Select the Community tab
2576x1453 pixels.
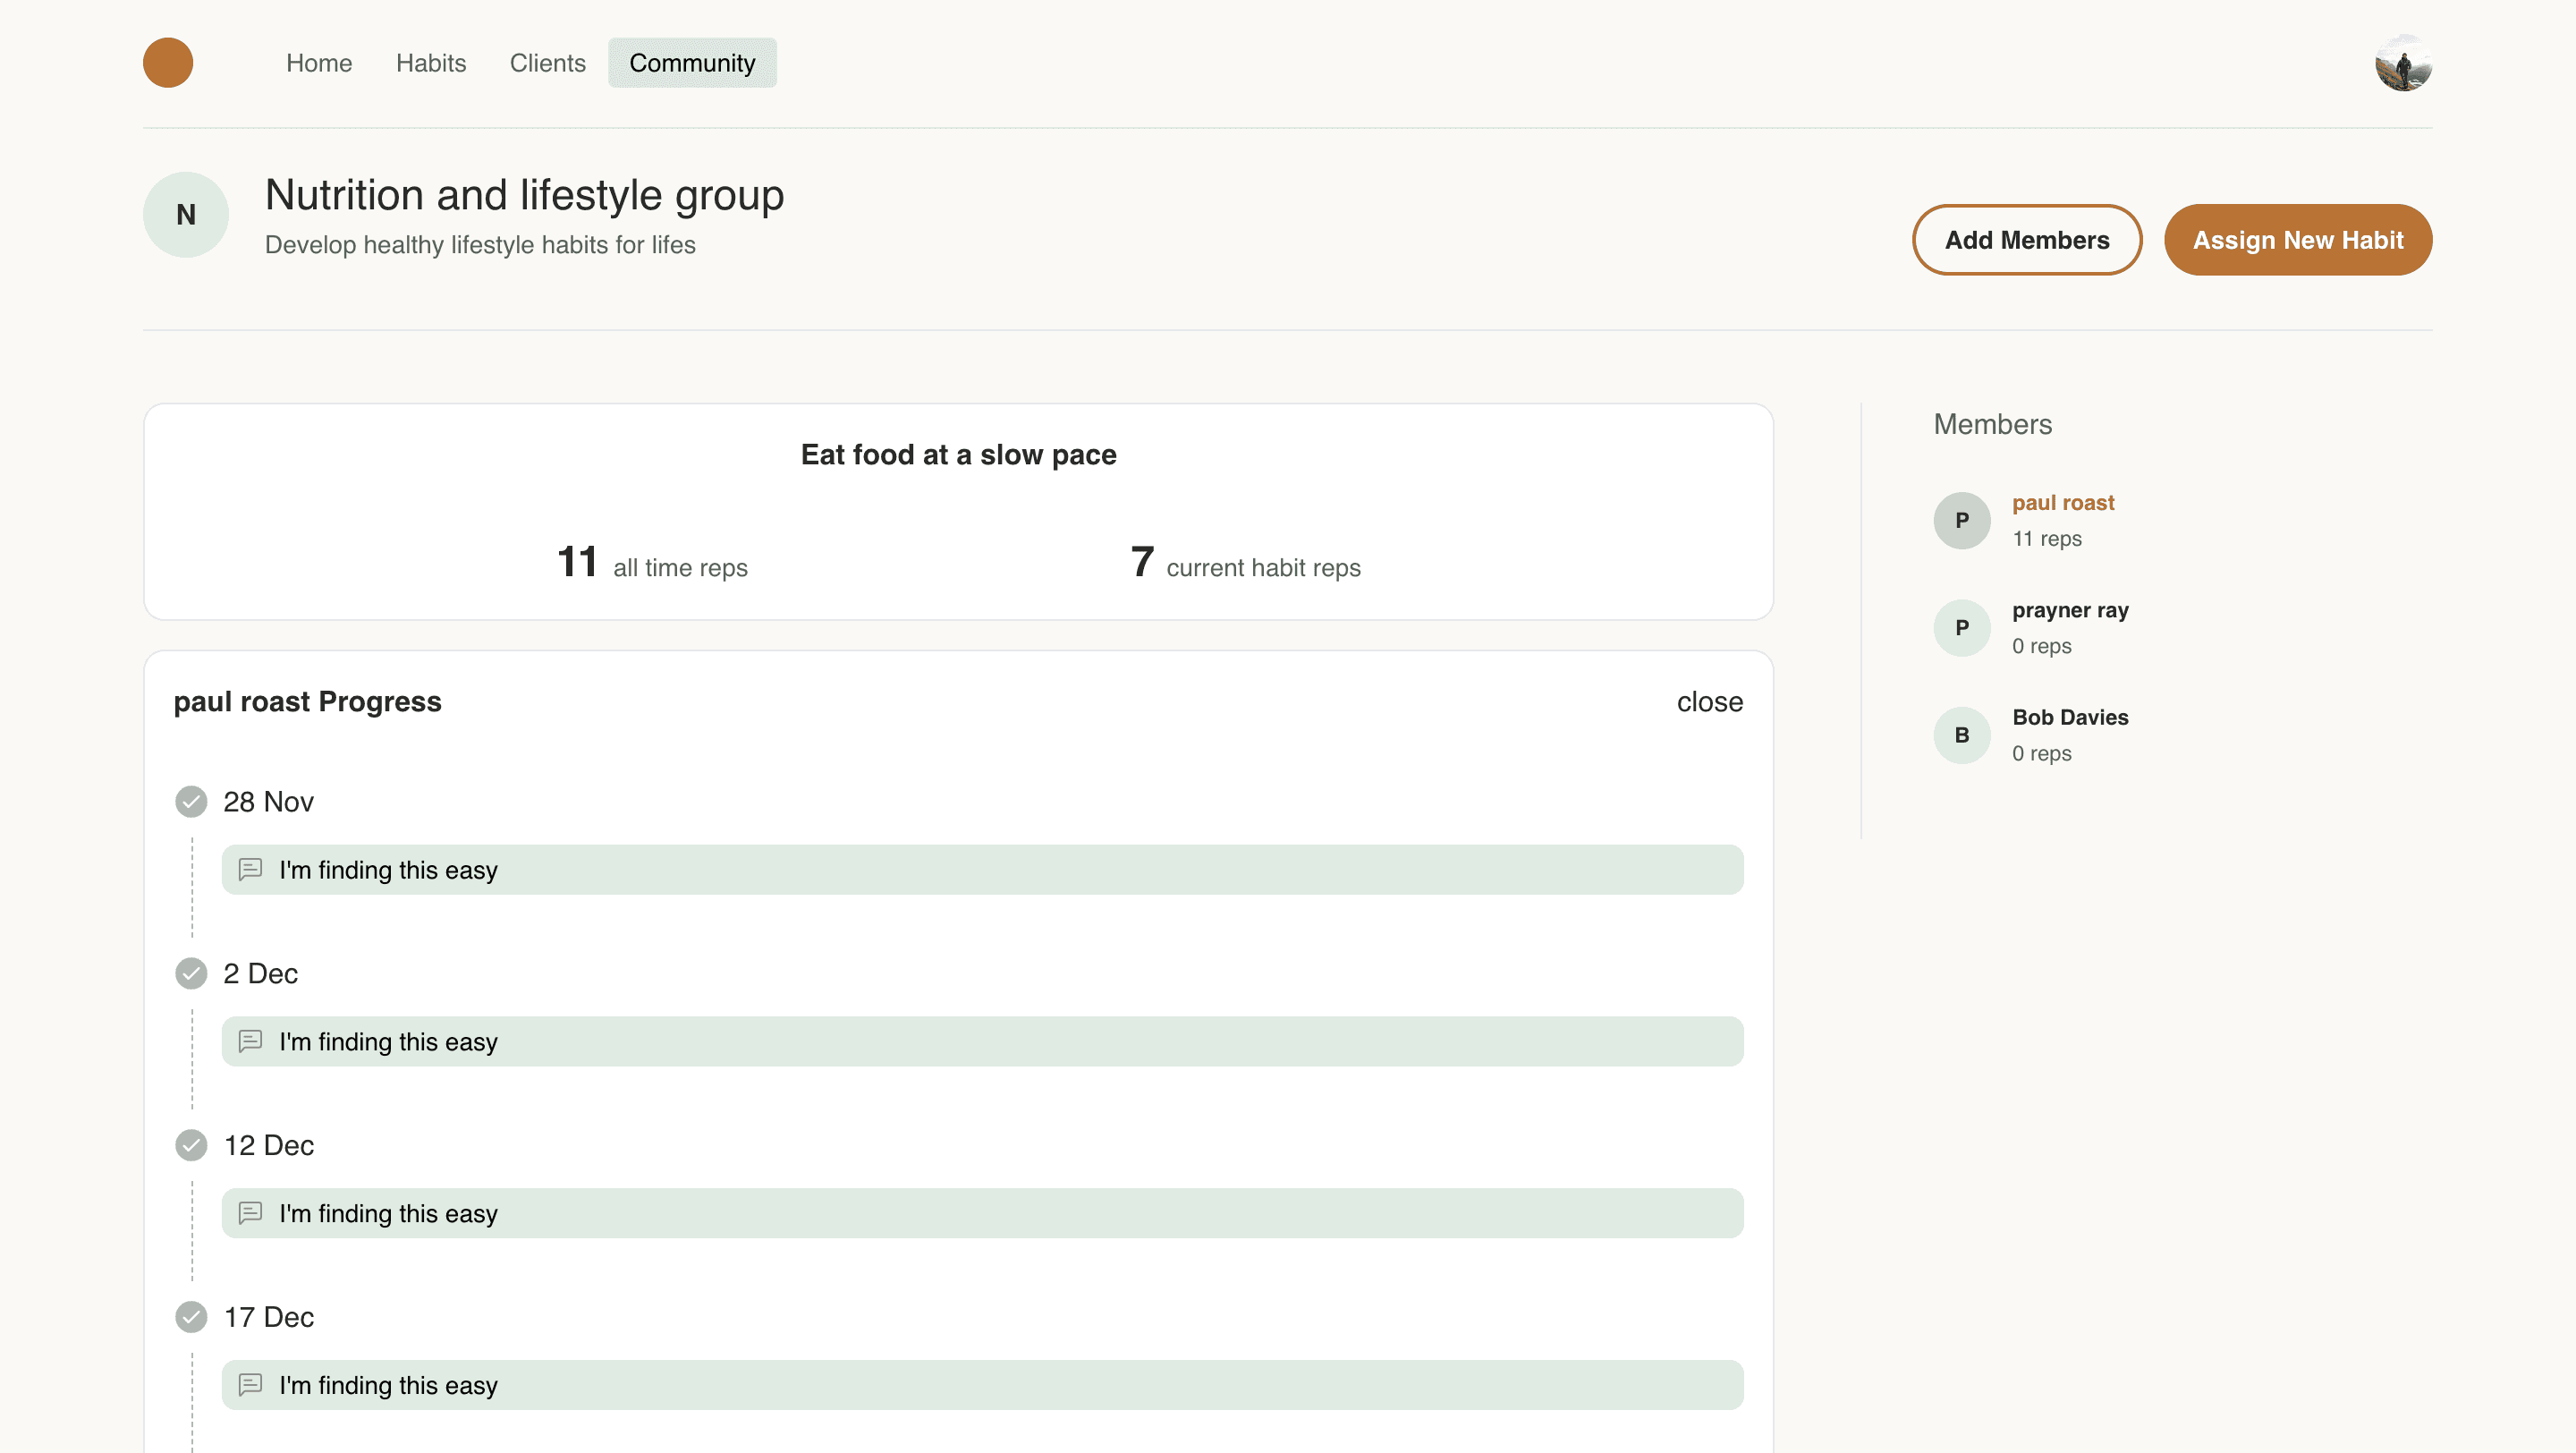[x=692, y=63]
